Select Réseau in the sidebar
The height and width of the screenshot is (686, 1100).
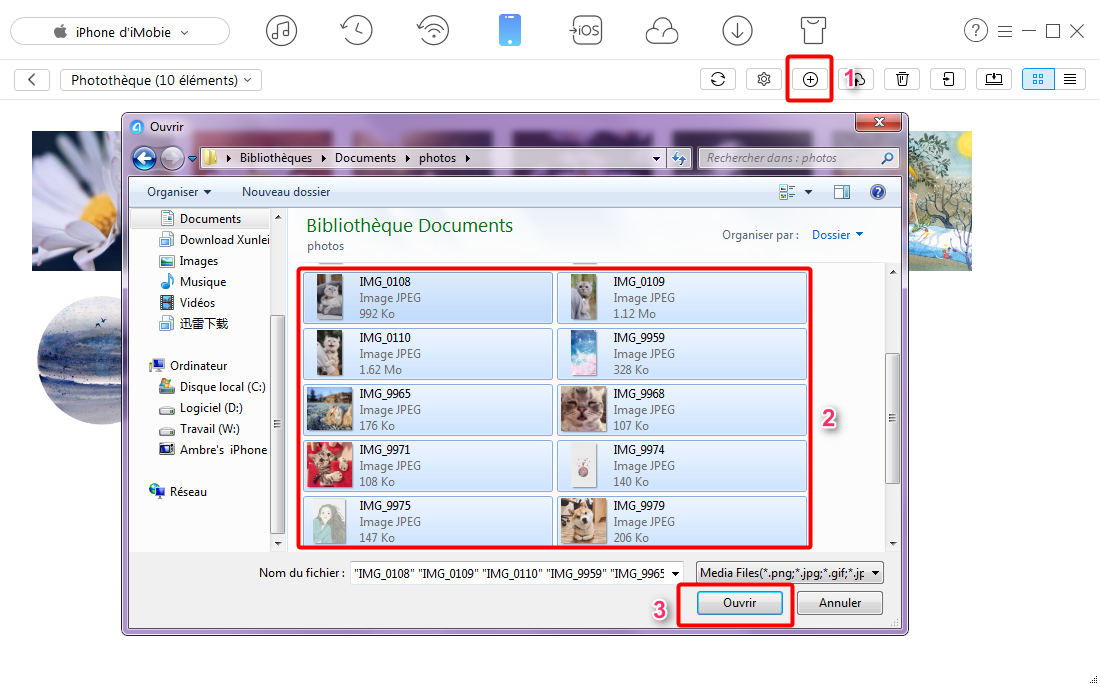179,492
